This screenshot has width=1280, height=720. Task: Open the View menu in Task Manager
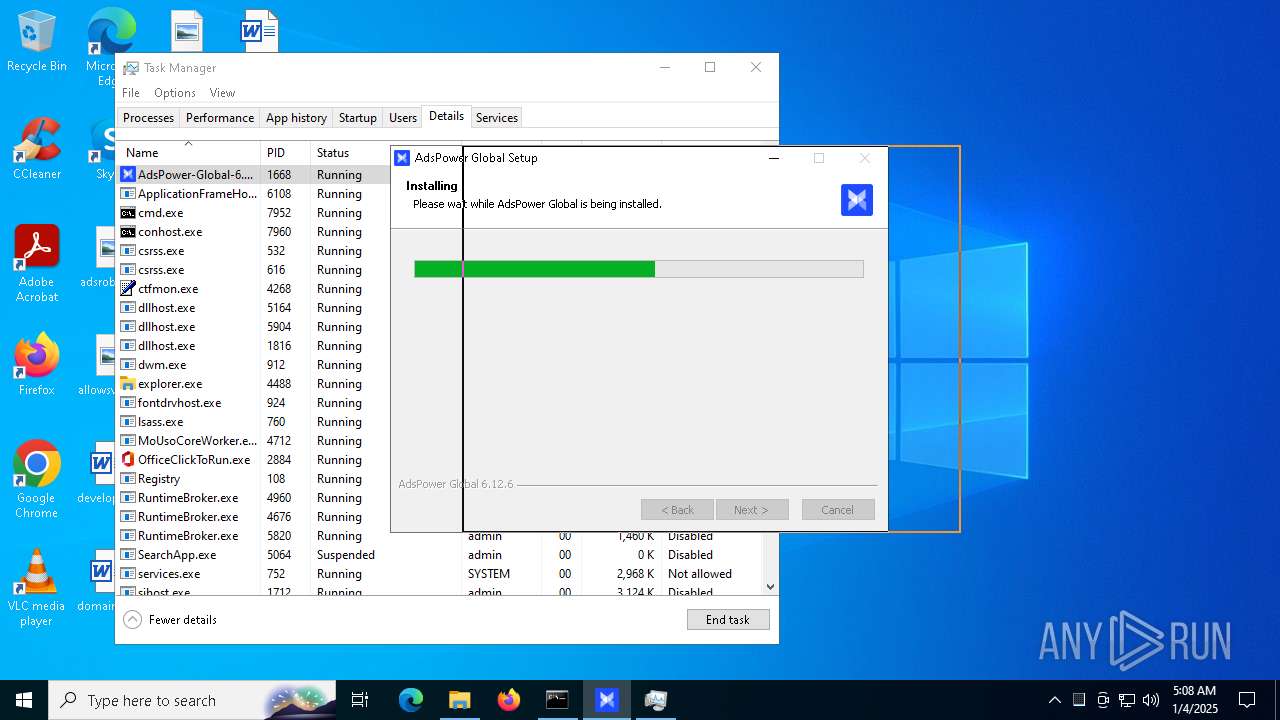pyautogui.click(x=222, y=93)
